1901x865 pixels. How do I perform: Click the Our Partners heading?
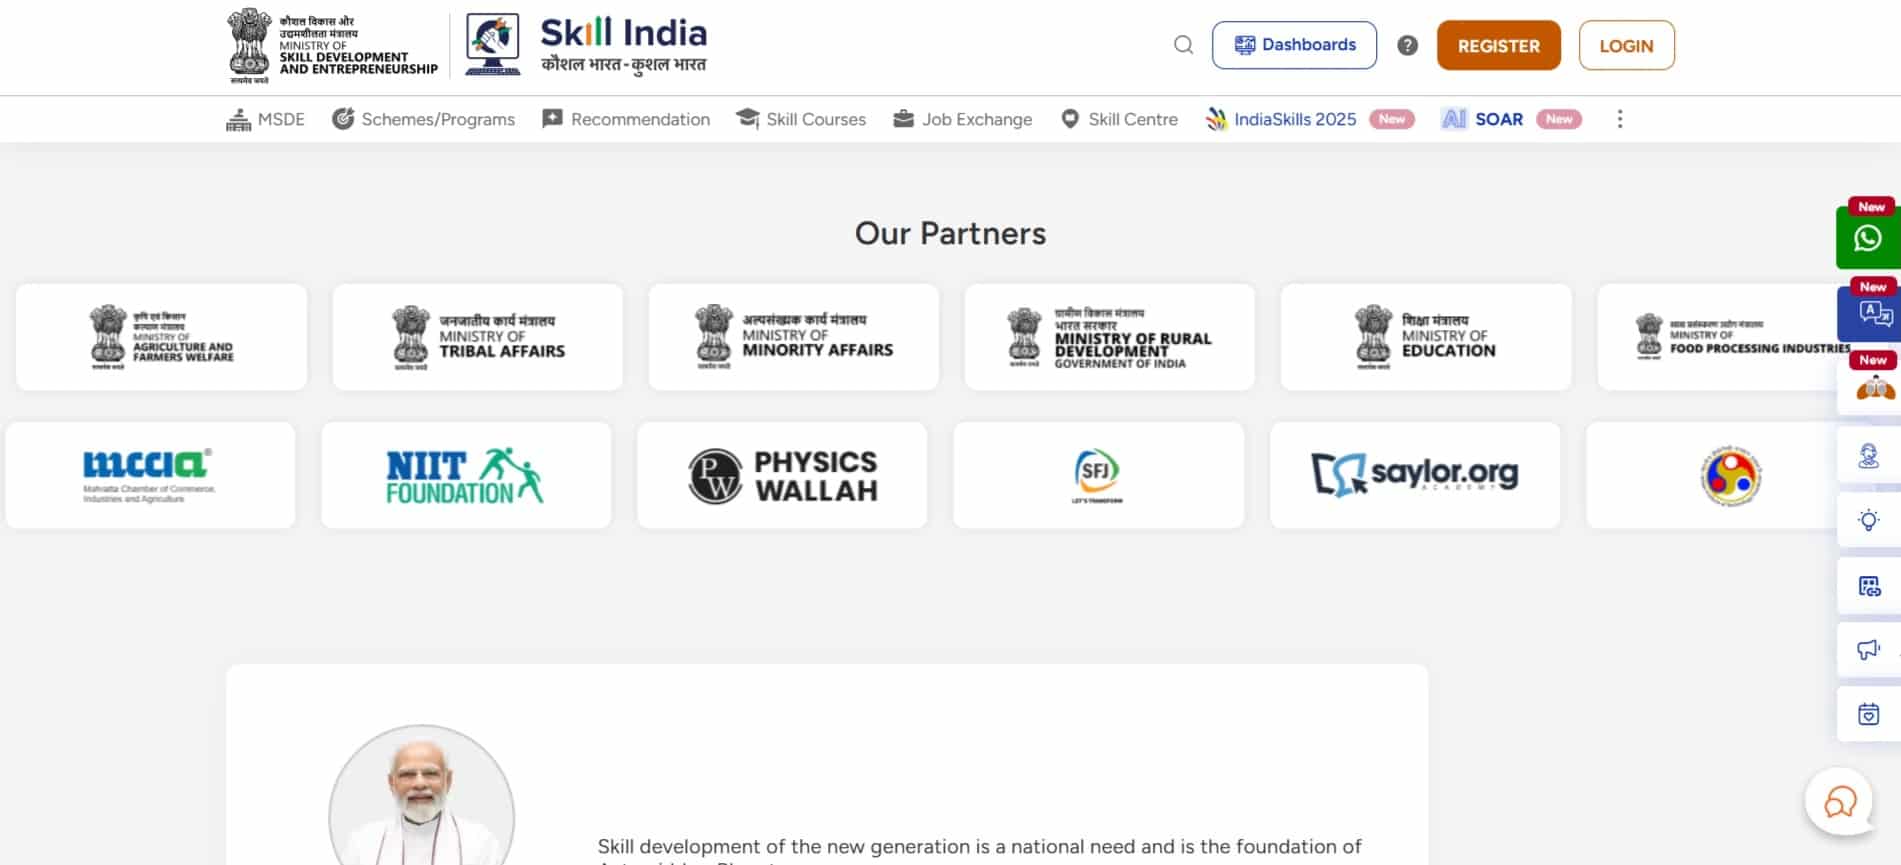(950, 233)
